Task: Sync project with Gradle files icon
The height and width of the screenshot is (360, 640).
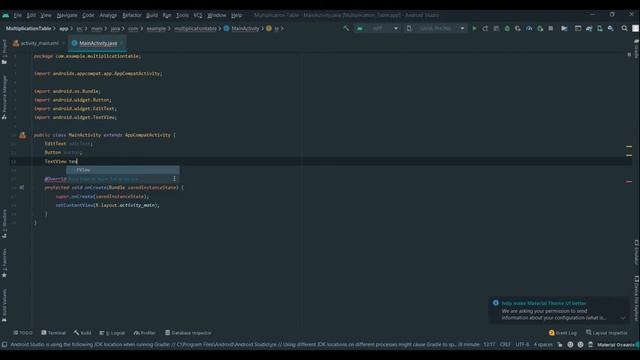Action: point(589,29)
